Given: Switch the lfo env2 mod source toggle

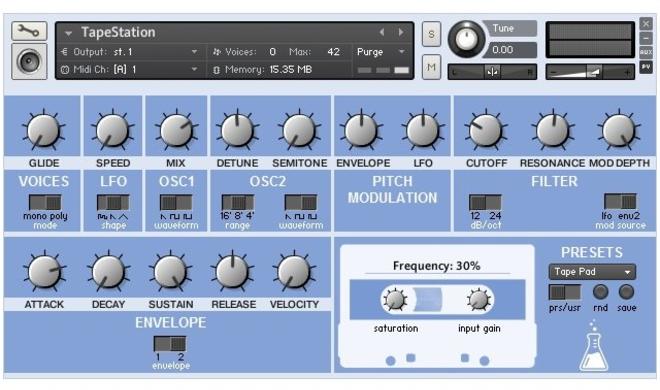Looking at the screenshot, I should (620, 202).
